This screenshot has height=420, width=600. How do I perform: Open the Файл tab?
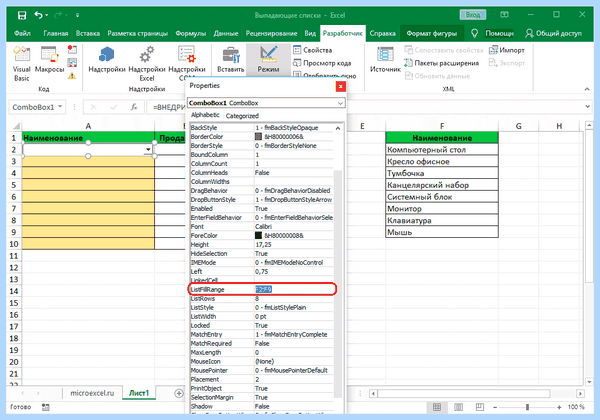pos(22,34)
